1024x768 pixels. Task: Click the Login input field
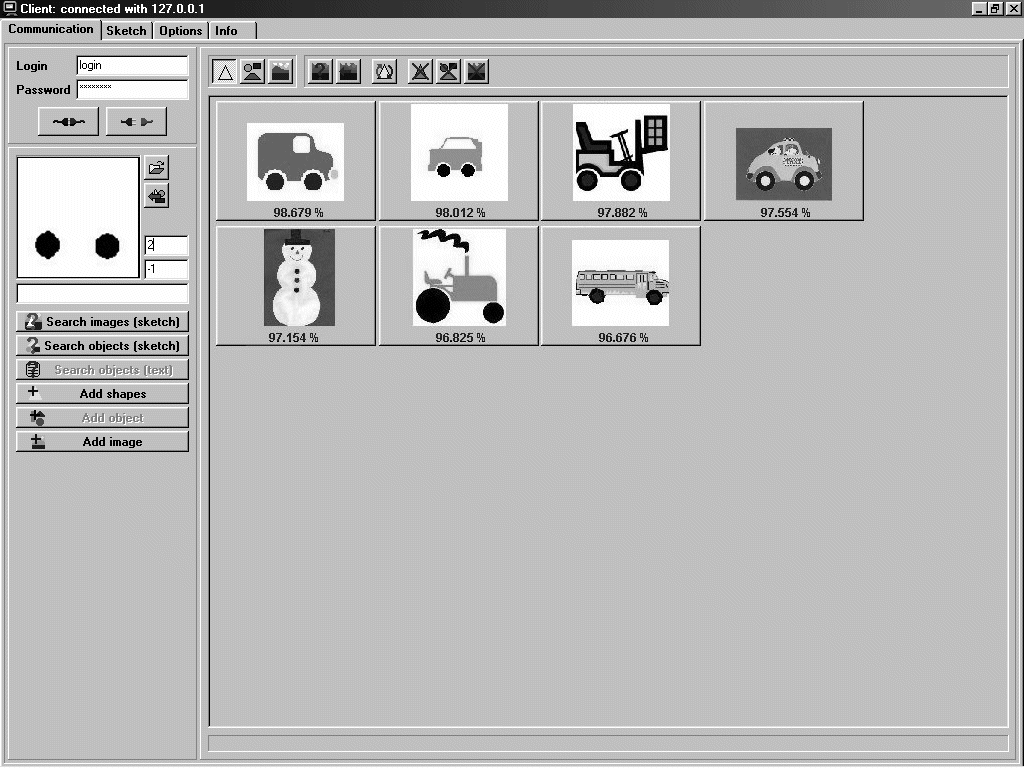click(132, 66)
